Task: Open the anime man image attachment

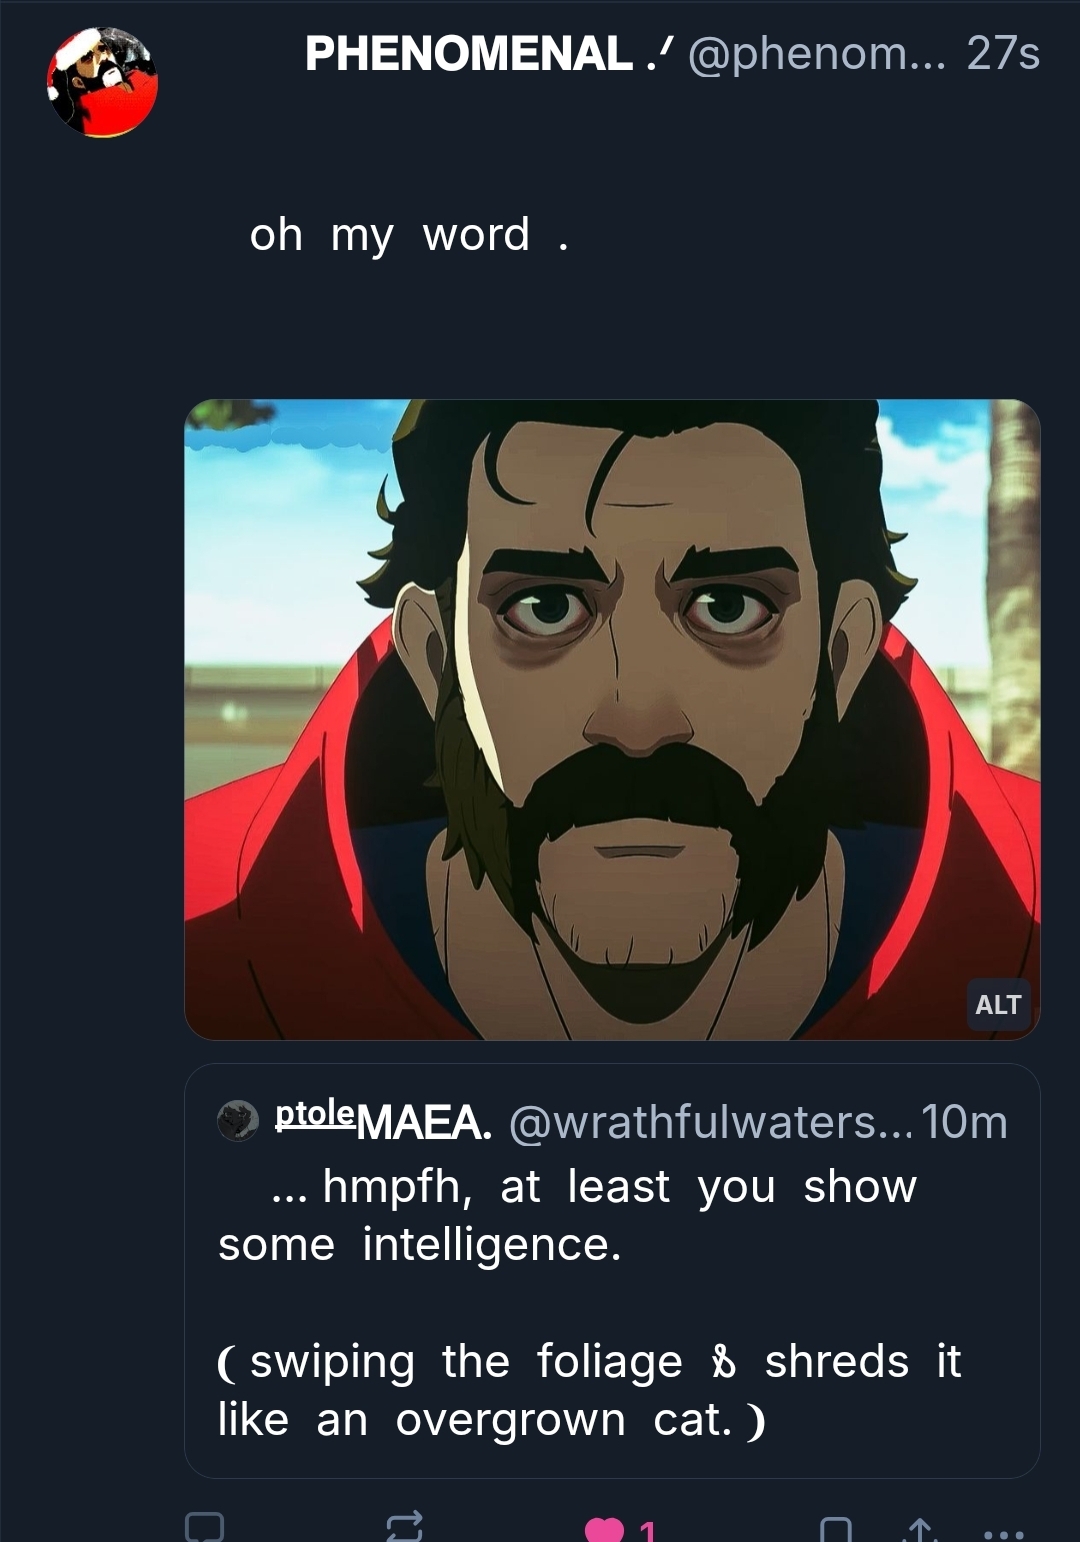Action: tap(612, 718)
